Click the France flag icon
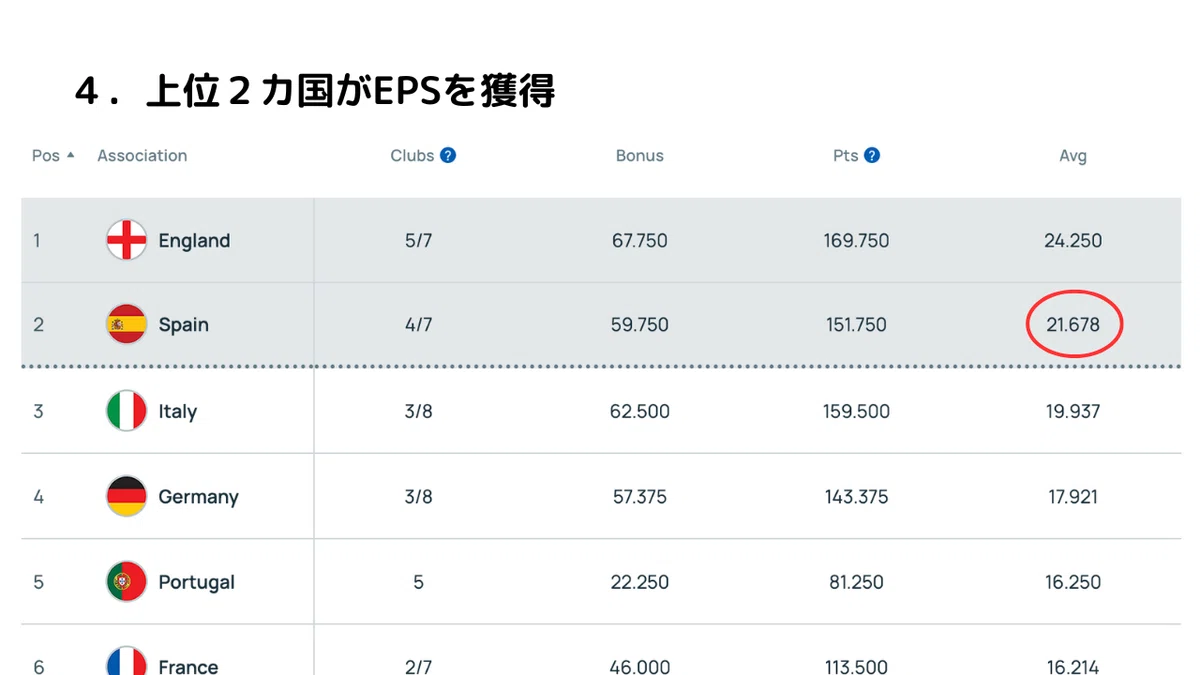Image resolution: width=1200 pixels, height=675 pixels. click(127, 660)
